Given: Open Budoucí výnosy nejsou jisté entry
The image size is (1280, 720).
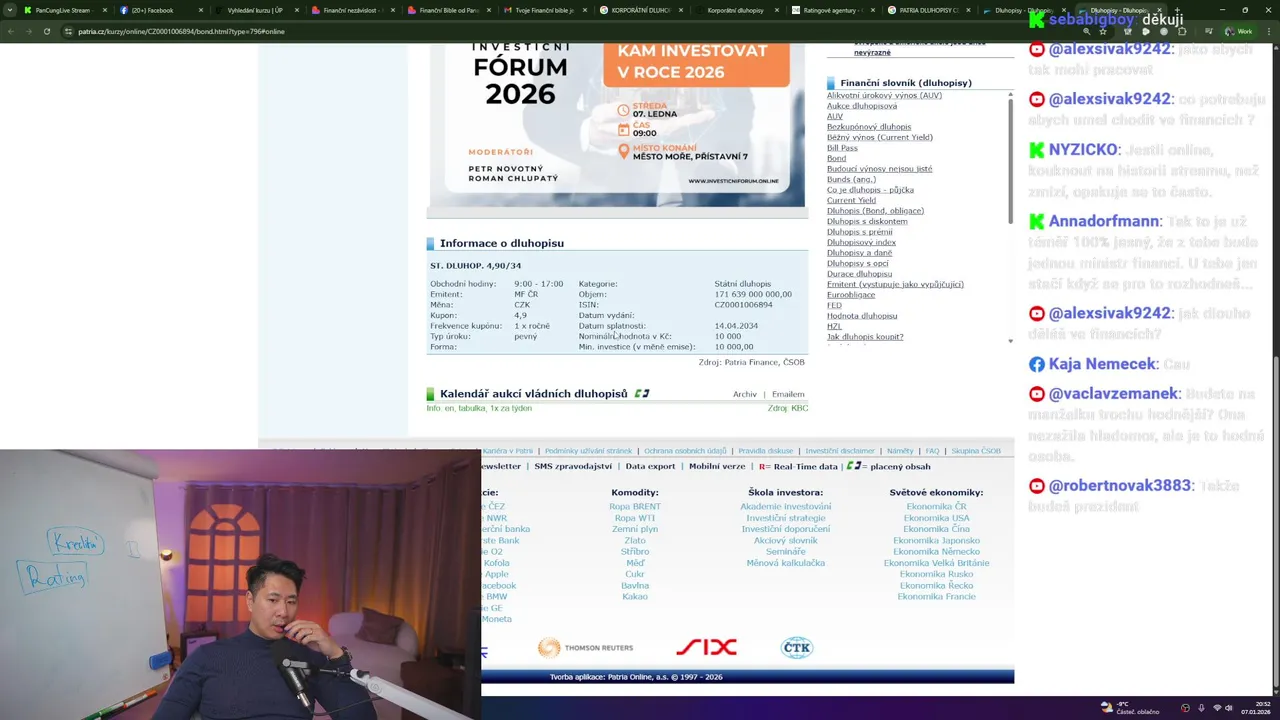Looking at the screenshot, I should [x=880, y=169].
